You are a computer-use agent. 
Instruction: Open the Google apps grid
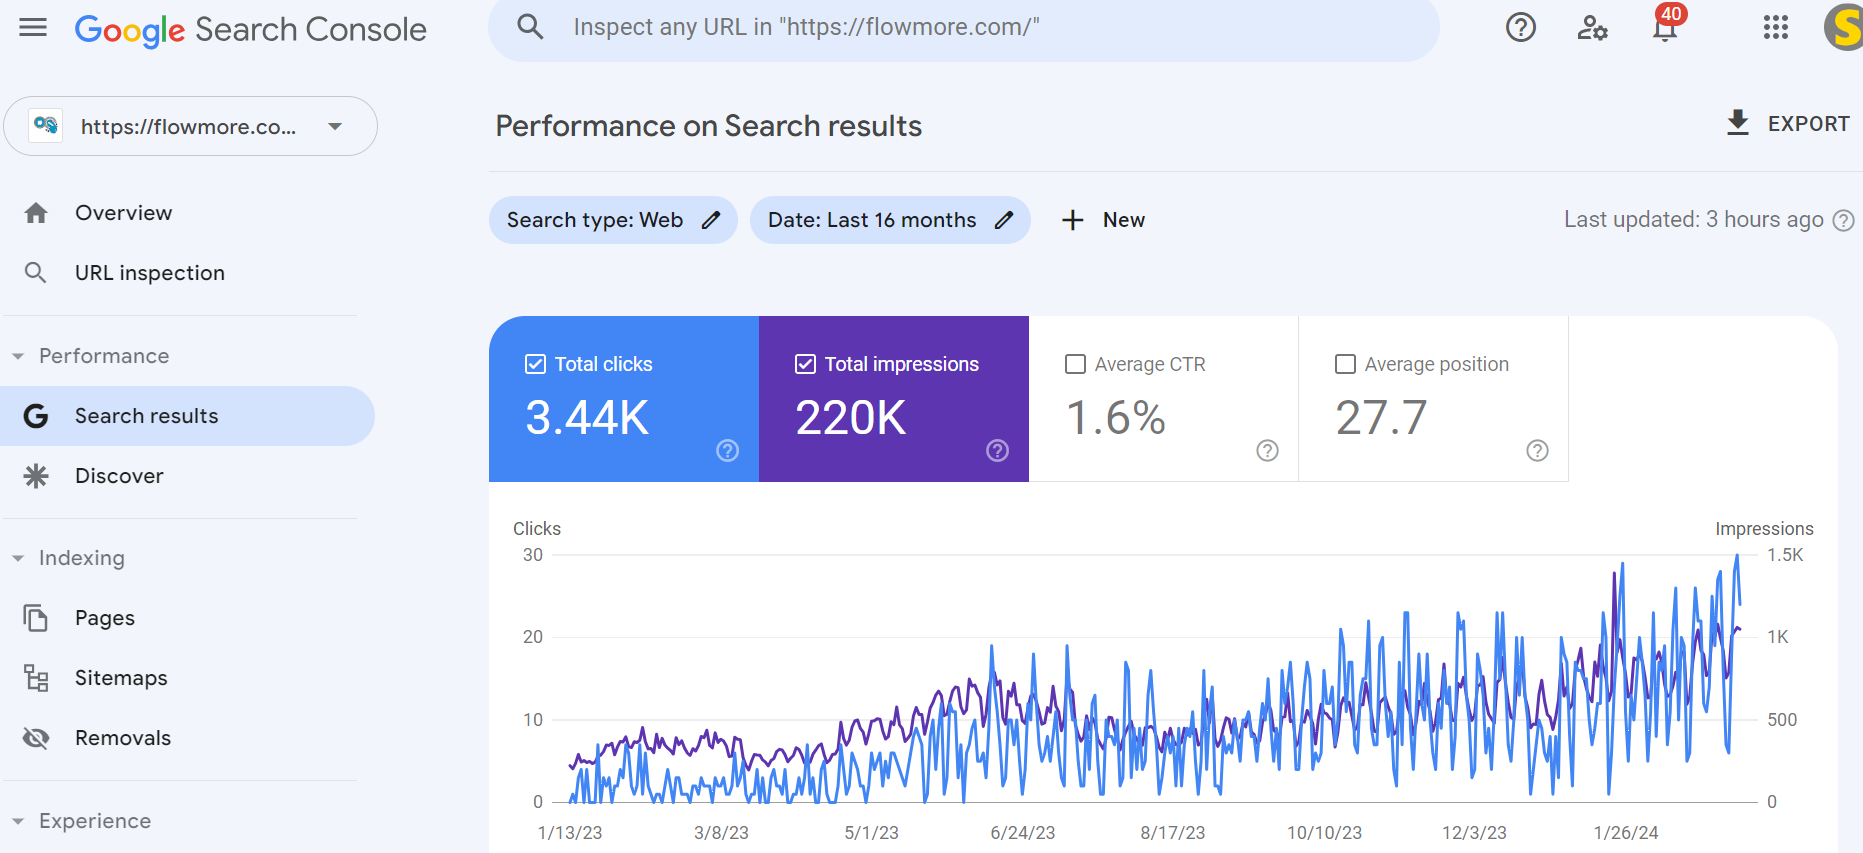[x=1776, y=27]
